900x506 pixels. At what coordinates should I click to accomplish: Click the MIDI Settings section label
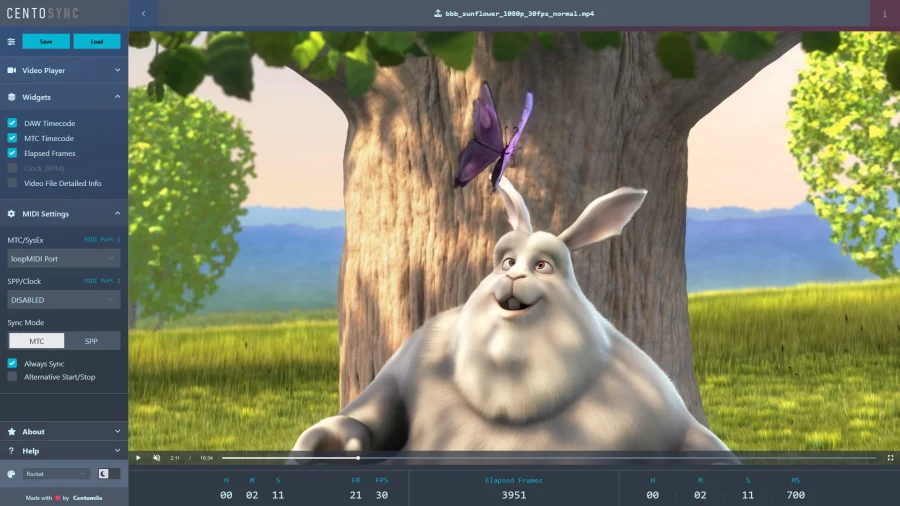point(46,213)
